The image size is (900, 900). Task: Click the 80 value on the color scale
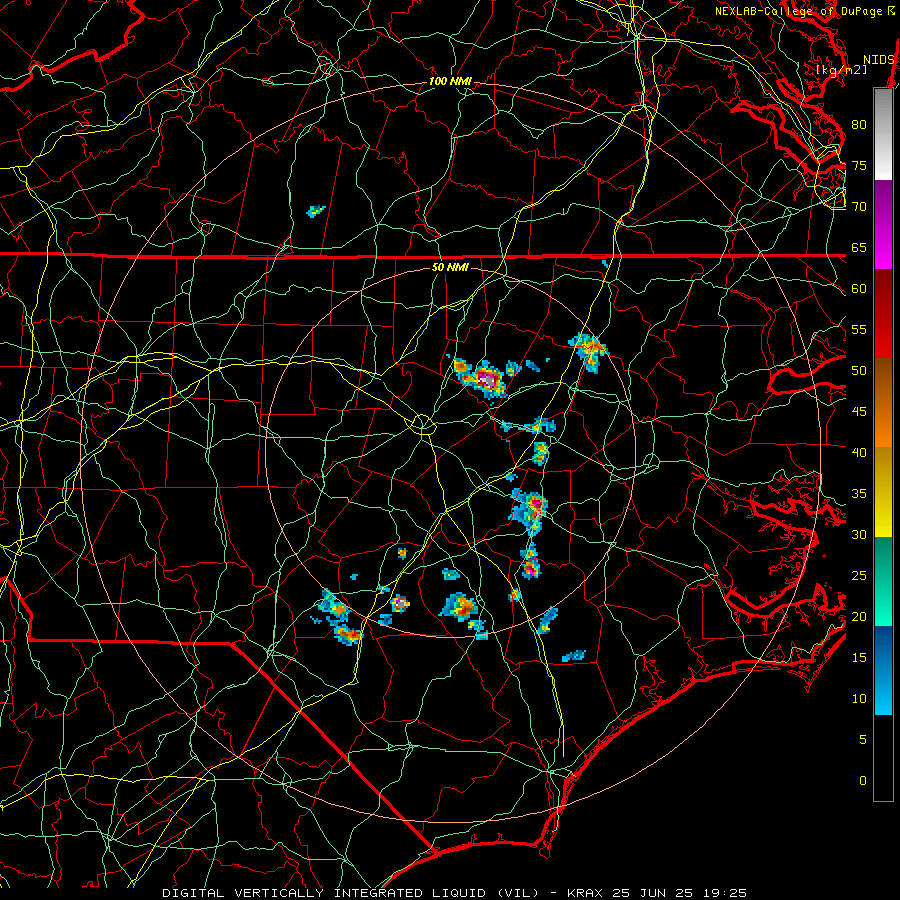[859, 125]
